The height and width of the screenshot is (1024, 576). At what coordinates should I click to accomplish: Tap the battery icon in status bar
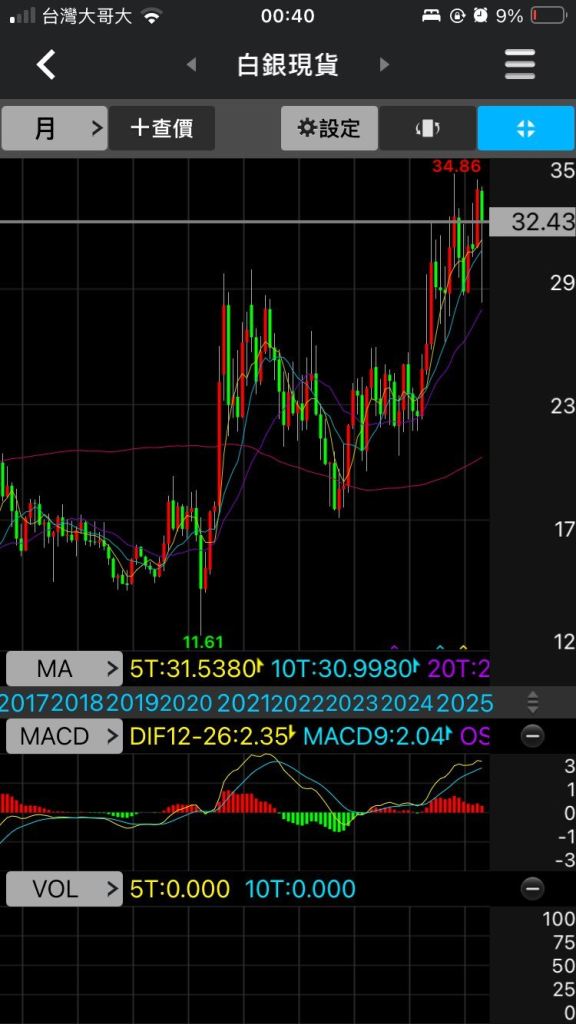tap(547, 16)
